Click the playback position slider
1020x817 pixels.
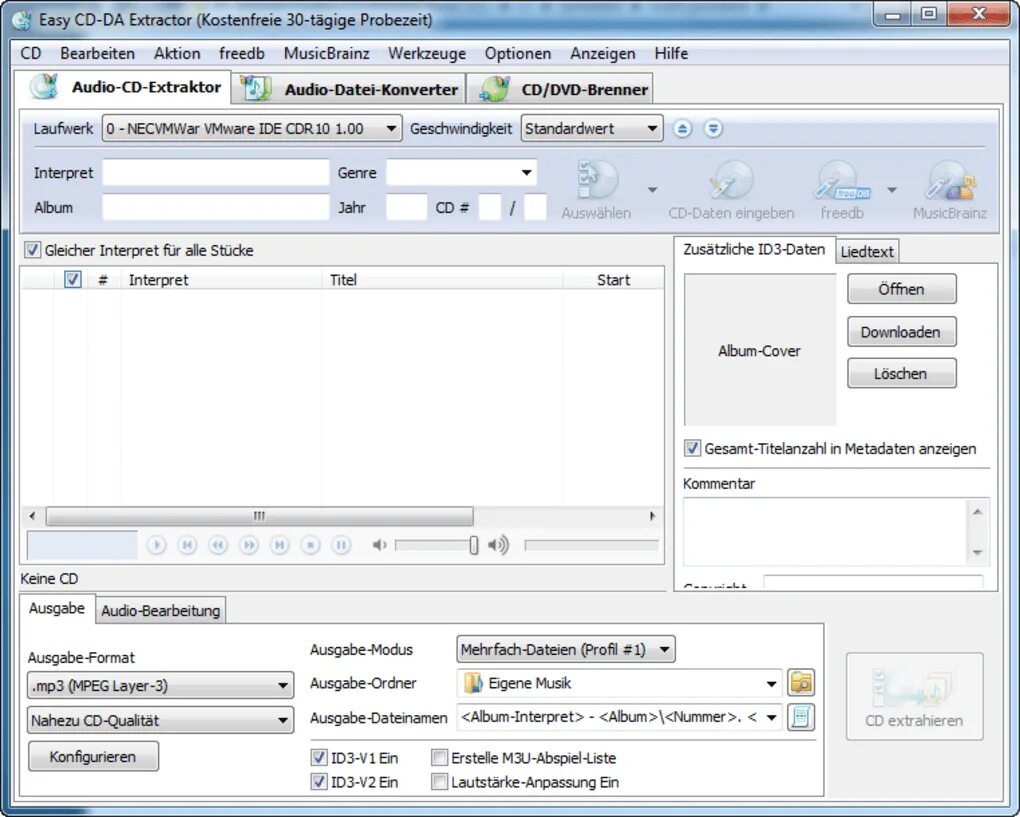pyautogui.click(x=591, y=545)
